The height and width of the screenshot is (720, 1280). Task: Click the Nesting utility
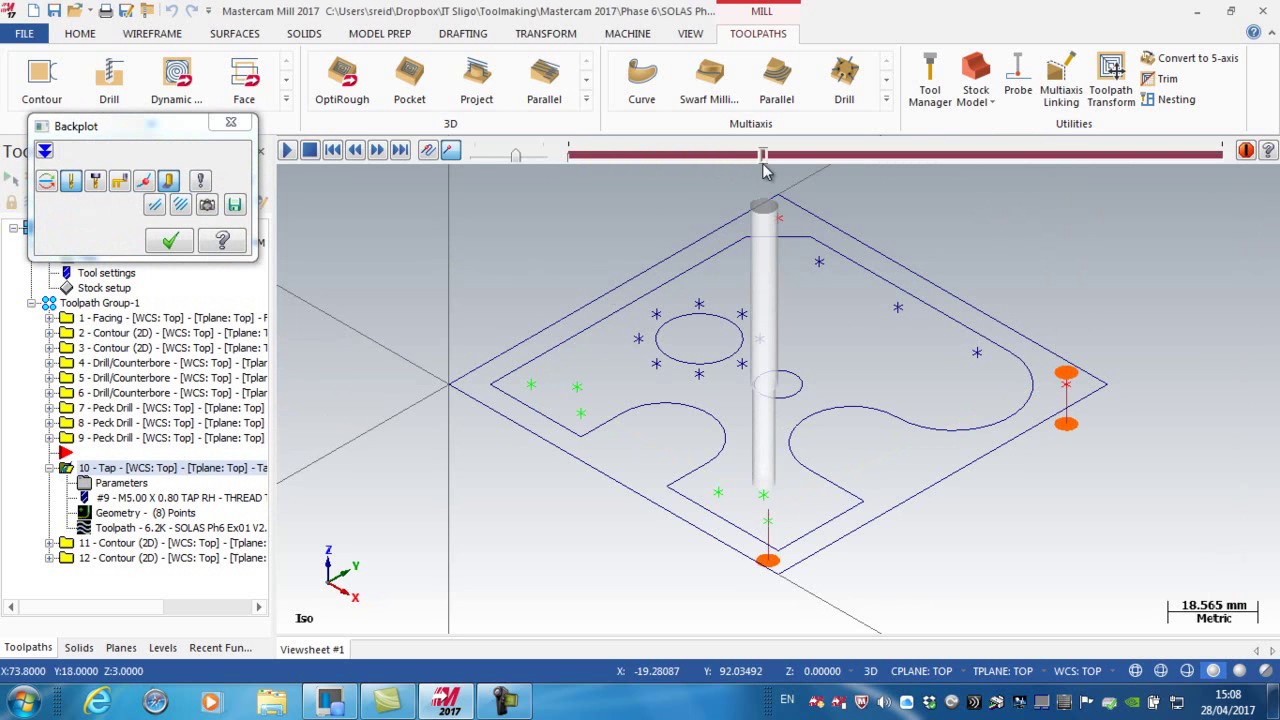tap(1168, 100)
